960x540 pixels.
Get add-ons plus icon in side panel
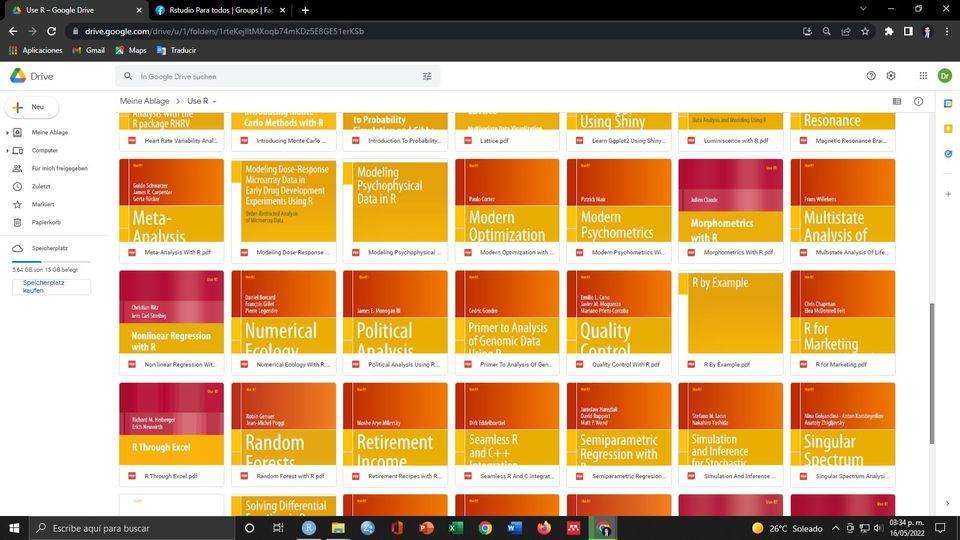pos(948,194)
